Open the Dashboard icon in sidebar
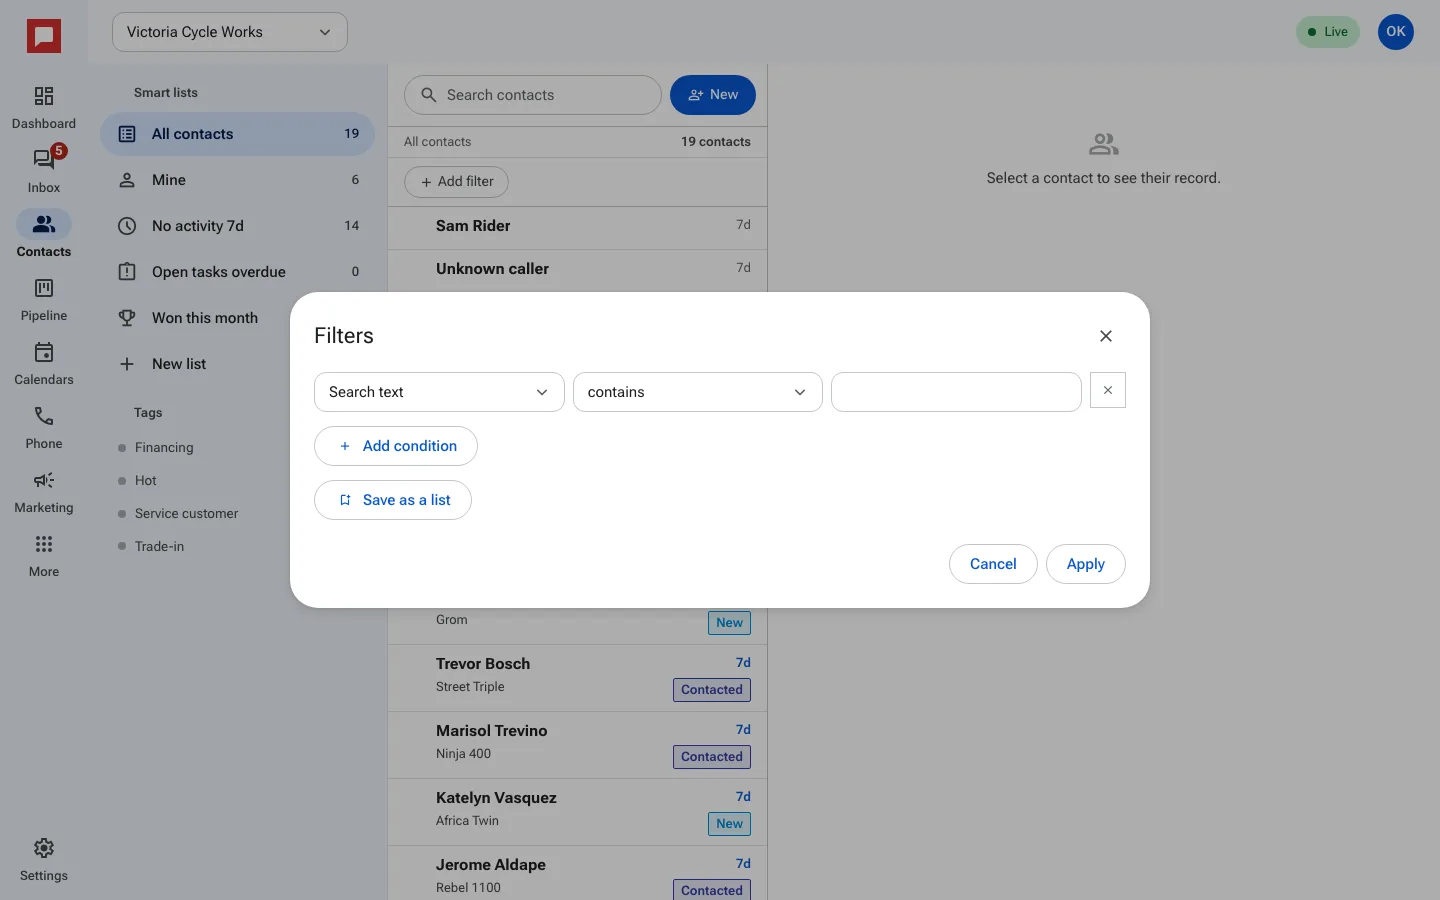This screenshot has height=900, width=1440. 44,96
